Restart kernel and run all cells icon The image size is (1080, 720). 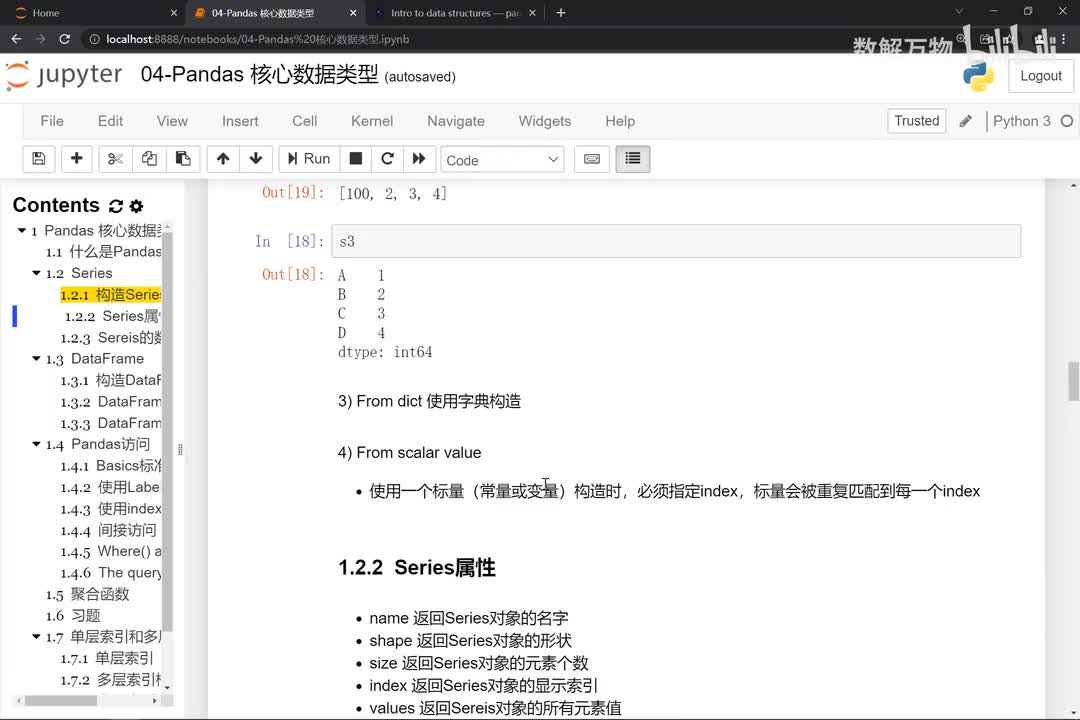pyautogui.click(x=419, y=159)
